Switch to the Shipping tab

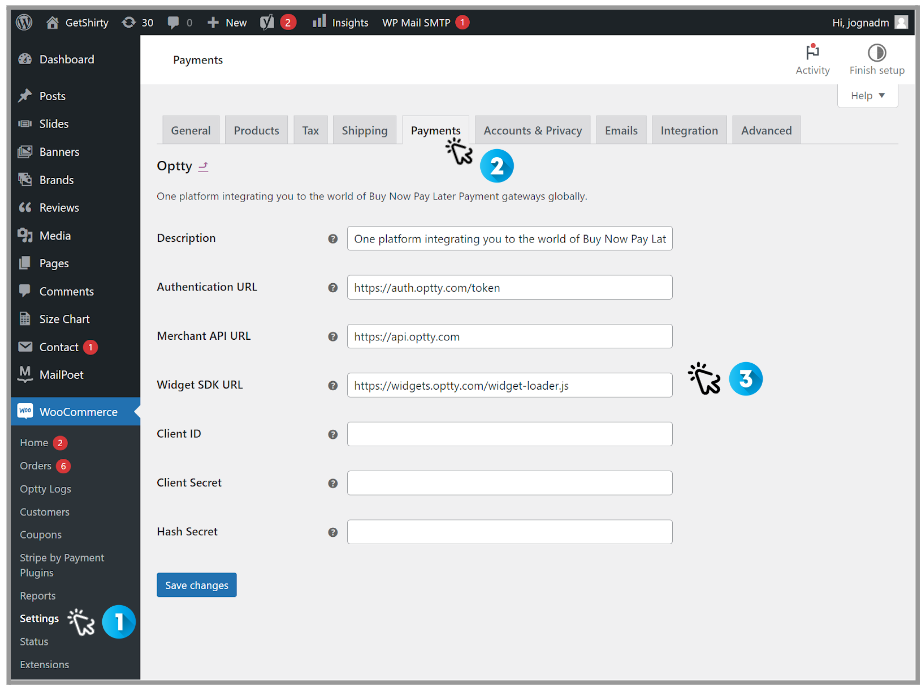(364, 130)
